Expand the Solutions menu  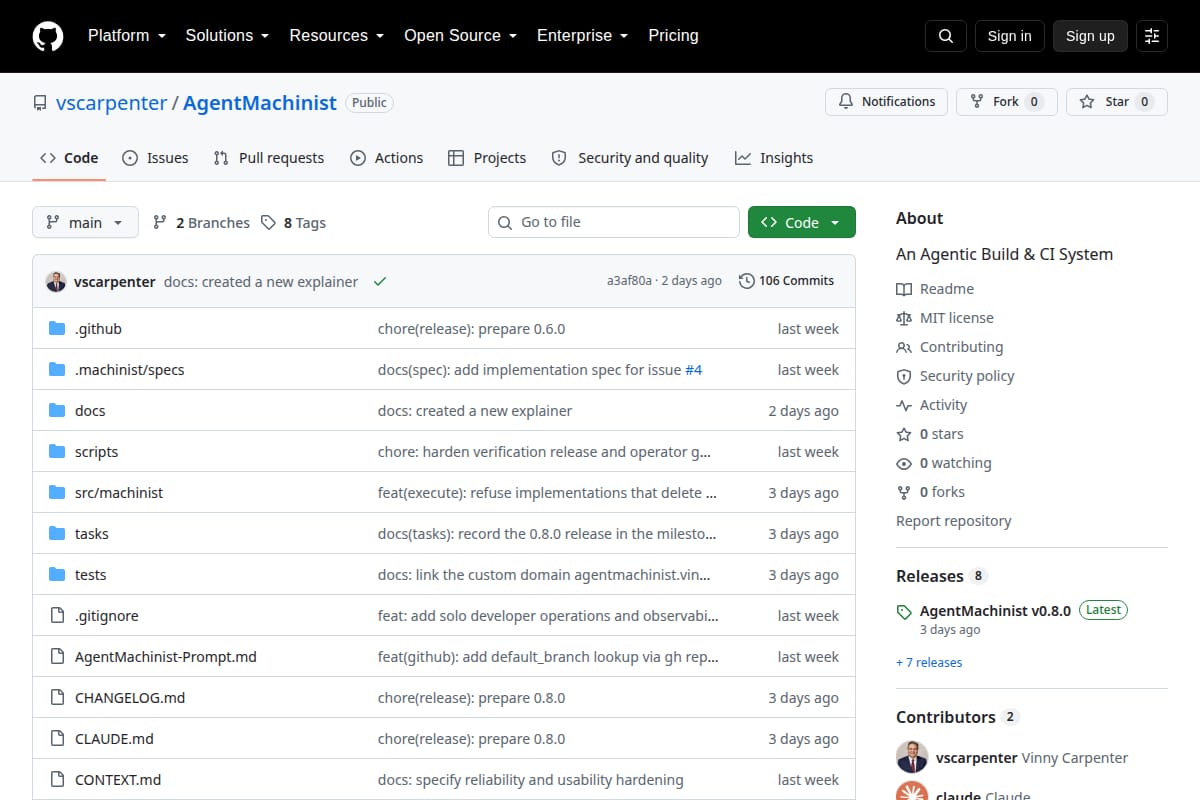coord(227,36)
